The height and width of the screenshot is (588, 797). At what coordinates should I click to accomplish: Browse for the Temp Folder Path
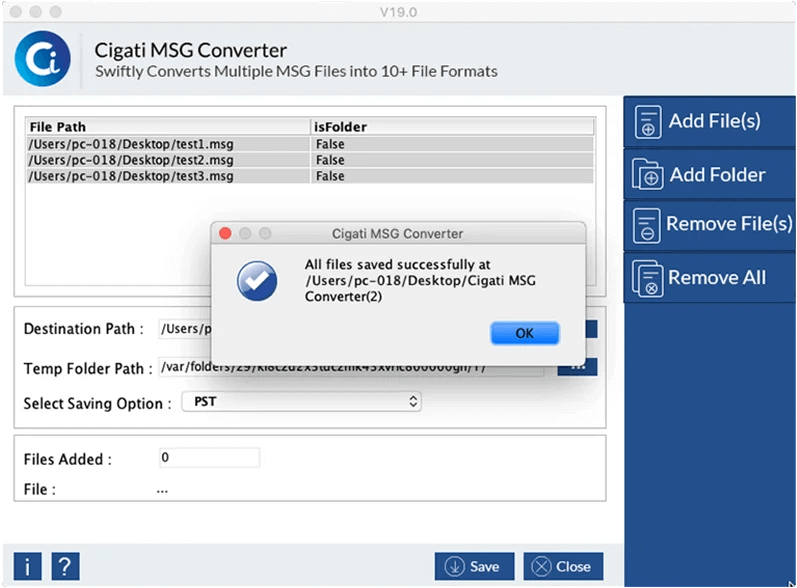click(x=577, y=367)
